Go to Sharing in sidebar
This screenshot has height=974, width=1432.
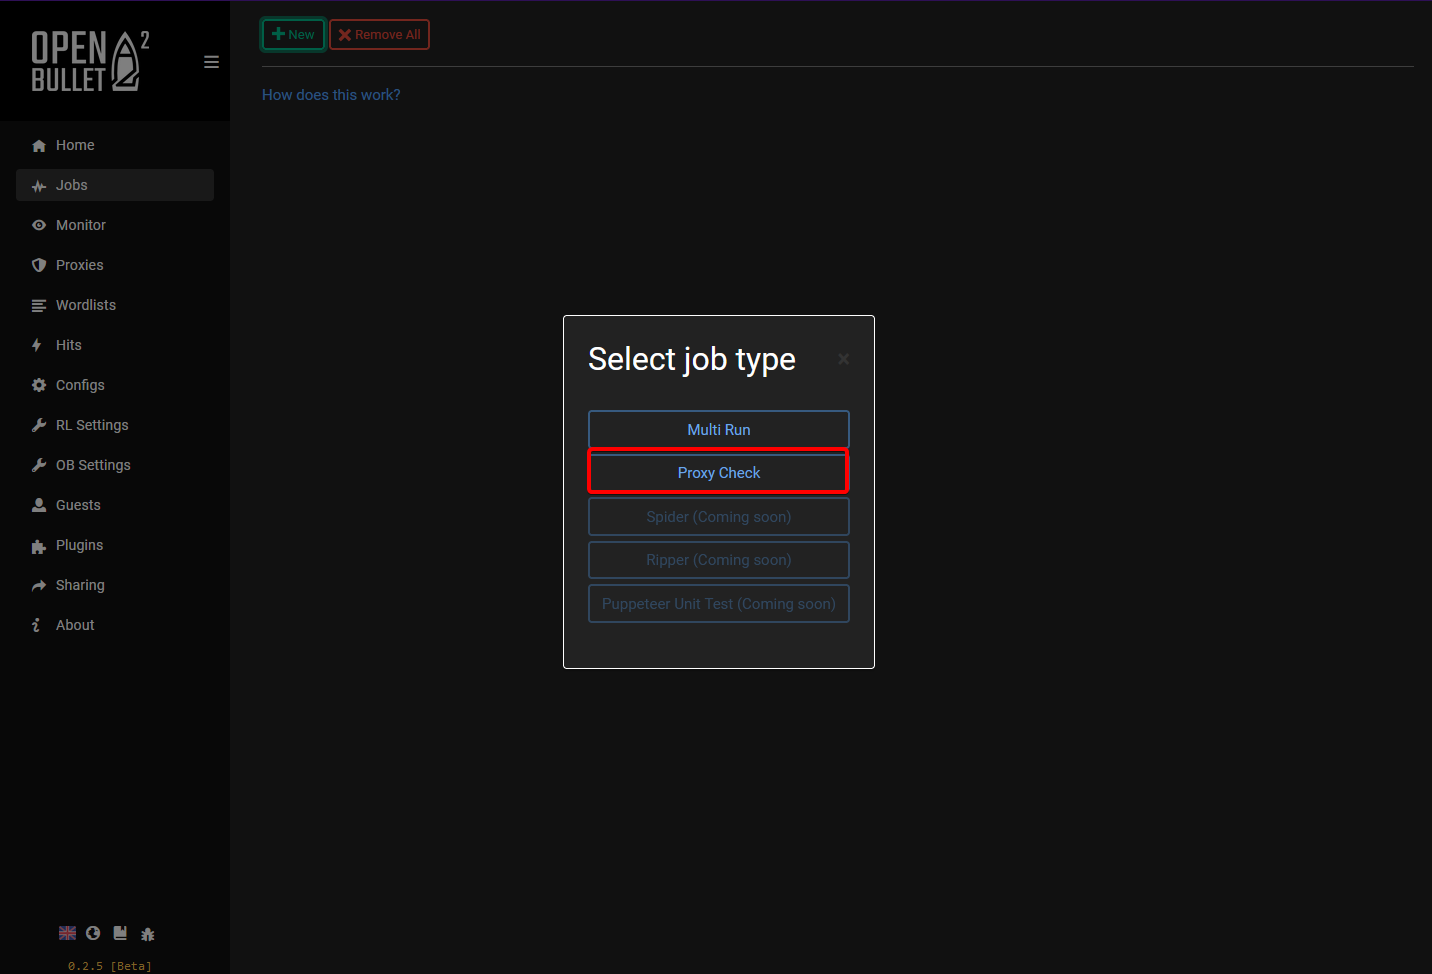115,585
